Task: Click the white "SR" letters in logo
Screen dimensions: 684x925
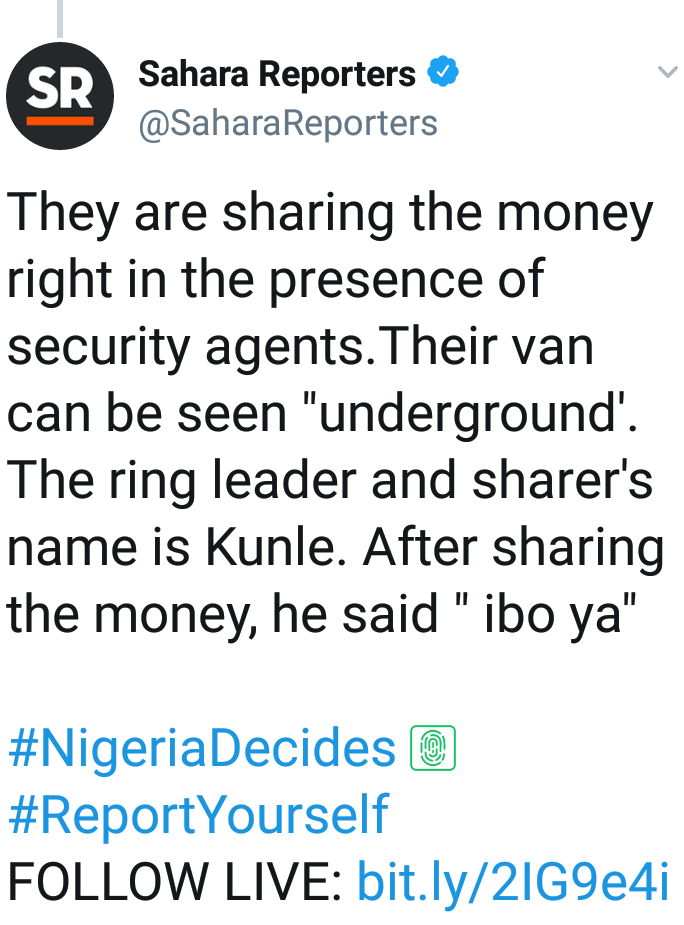Action: coord(60,90)
